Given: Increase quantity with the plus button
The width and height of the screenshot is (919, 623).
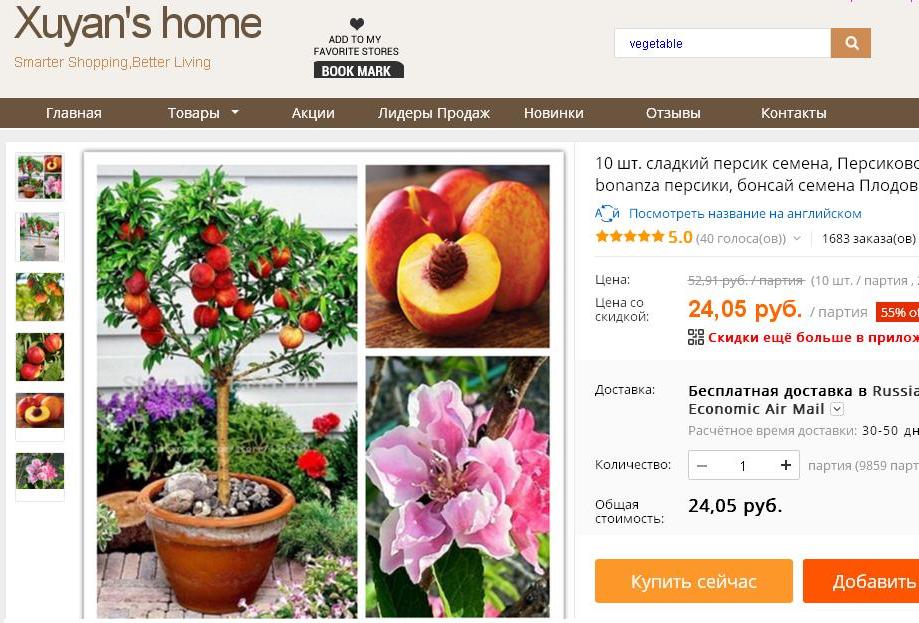Looking at the screenshot, I should tap(786, 465).
